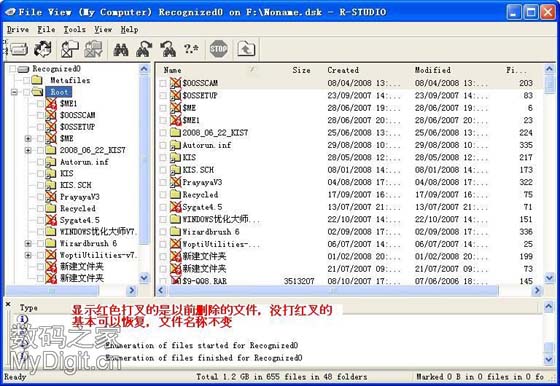Collapse the Root folder node

14,92
